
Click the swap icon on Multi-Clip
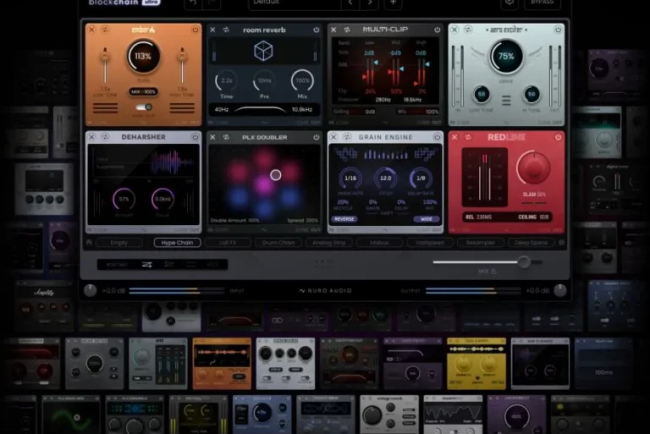coord(347,30)
